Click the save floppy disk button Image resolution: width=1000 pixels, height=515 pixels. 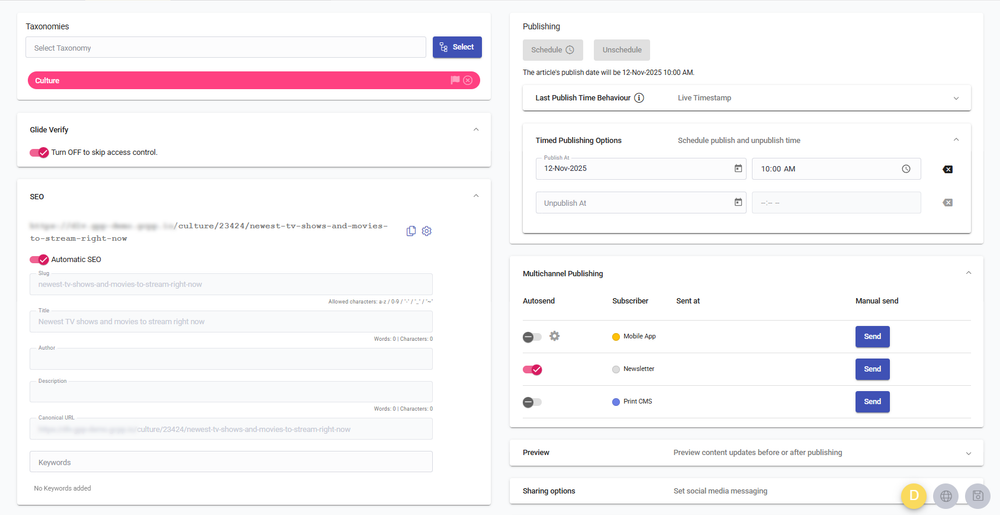tap(978, 496)
